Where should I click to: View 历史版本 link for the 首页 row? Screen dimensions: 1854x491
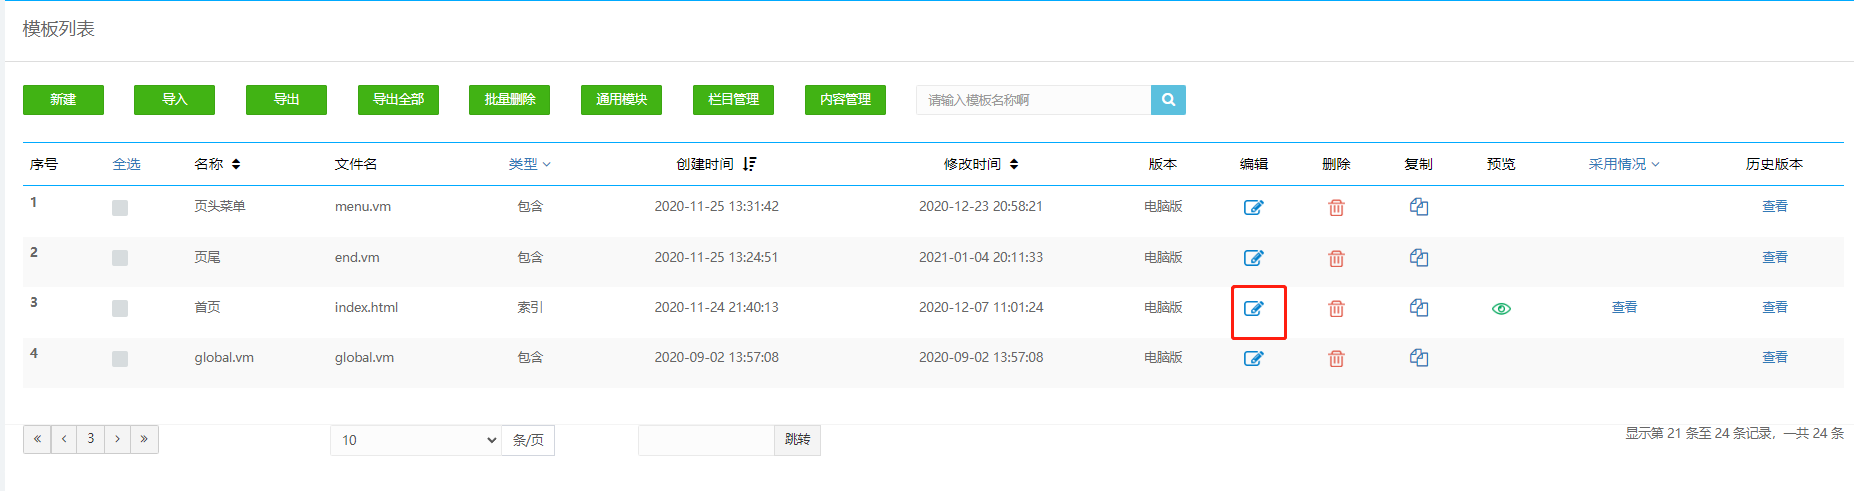(1774, 307)
